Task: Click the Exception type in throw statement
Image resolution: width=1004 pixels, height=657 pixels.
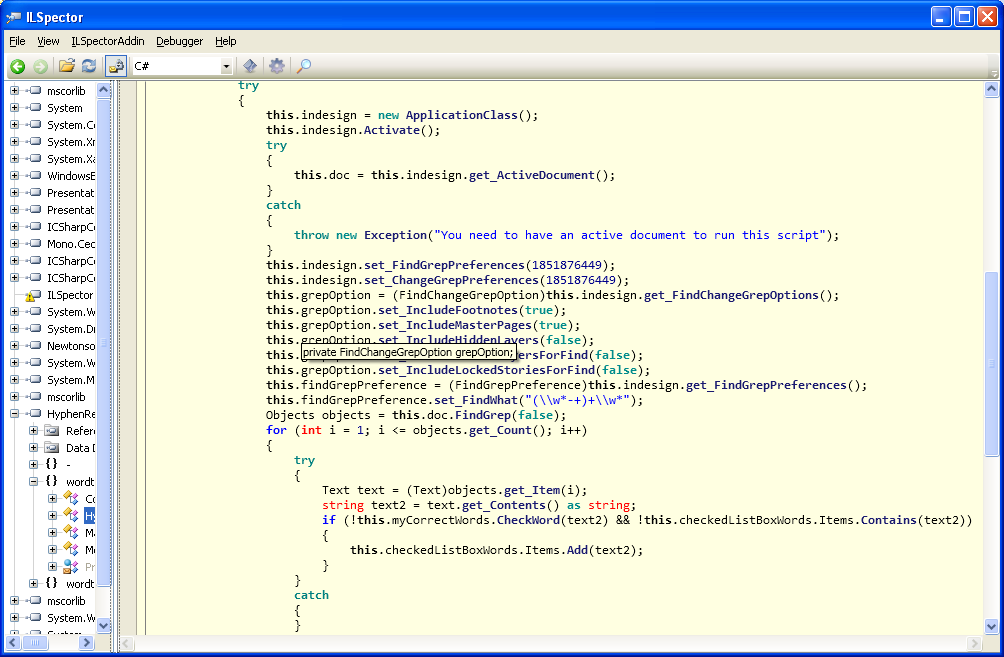Action: tap(395, 235)
